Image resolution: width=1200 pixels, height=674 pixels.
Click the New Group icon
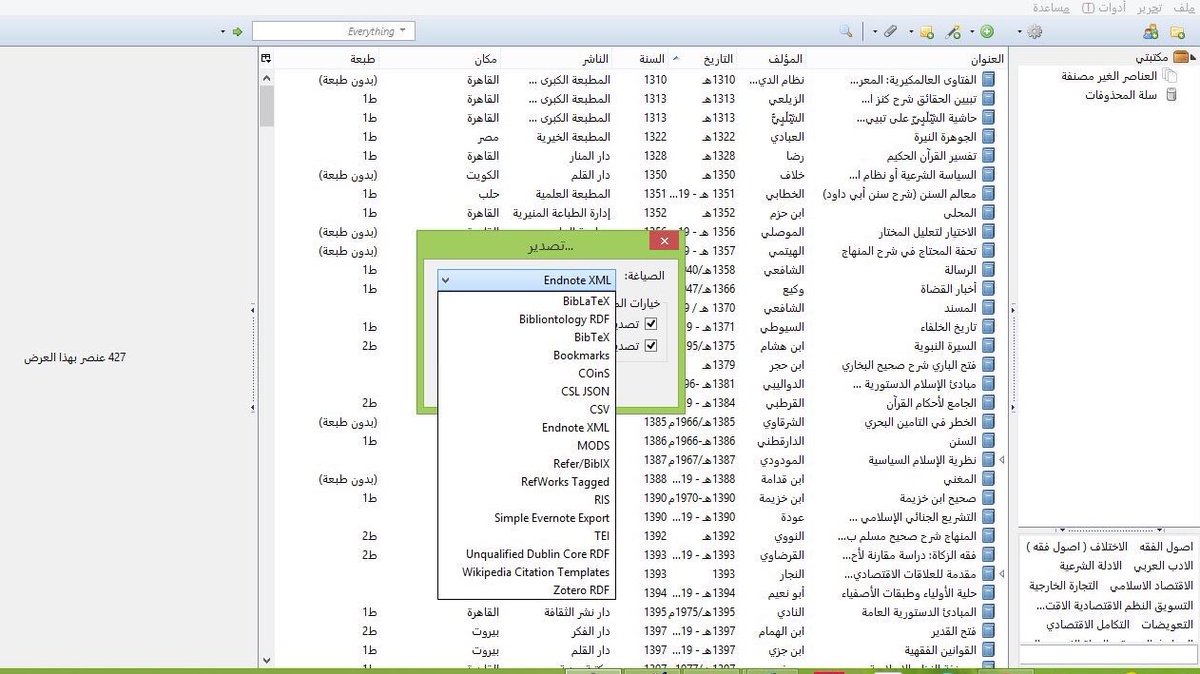click(x=1151, y=31)
